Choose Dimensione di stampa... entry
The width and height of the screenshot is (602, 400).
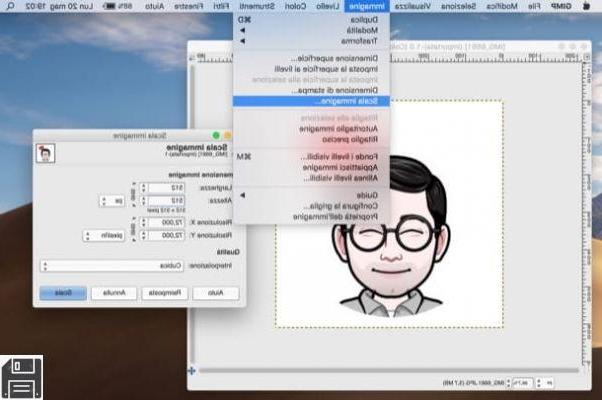[311, 90]
